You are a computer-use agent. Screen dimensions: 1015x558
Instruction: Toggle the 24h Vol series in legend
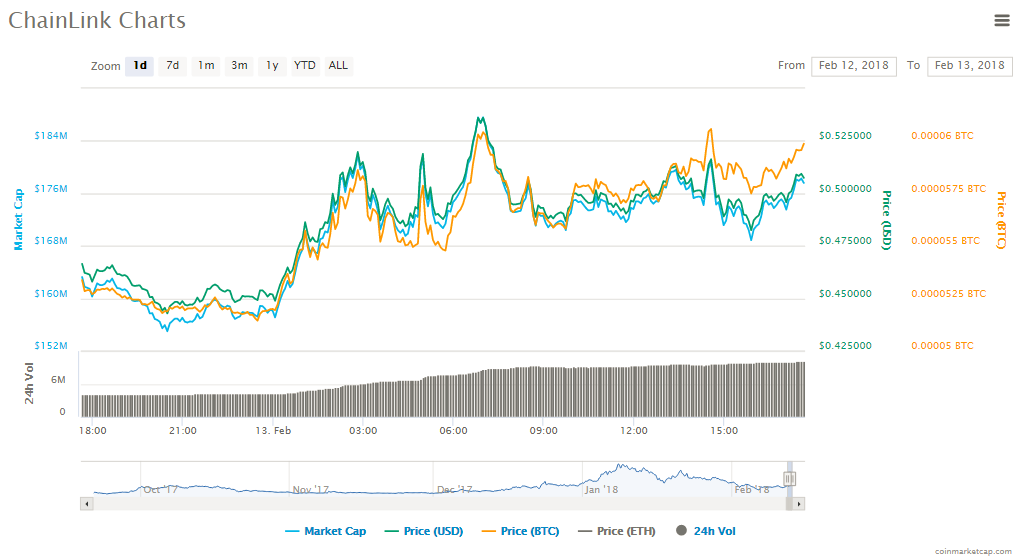(x=706, y=531)
